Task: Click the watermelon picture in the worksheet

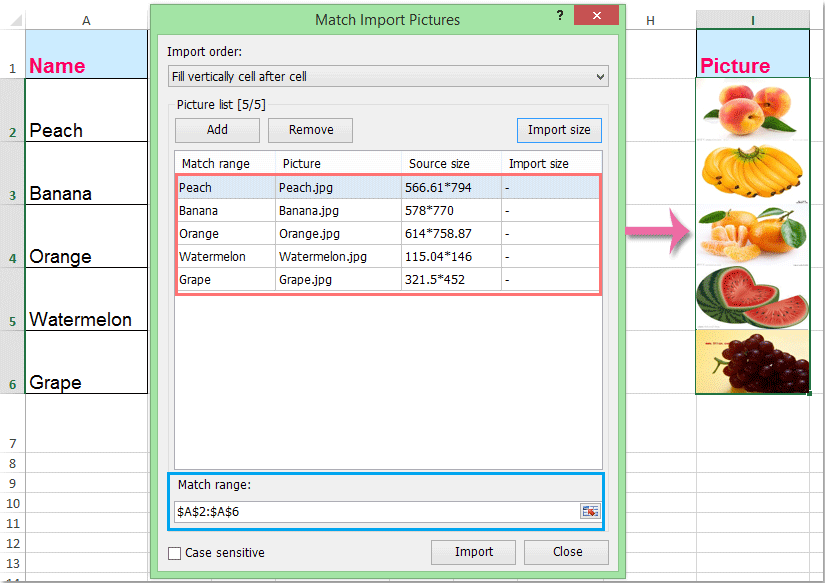Action: pyautogui.click(x=752, y=298)
